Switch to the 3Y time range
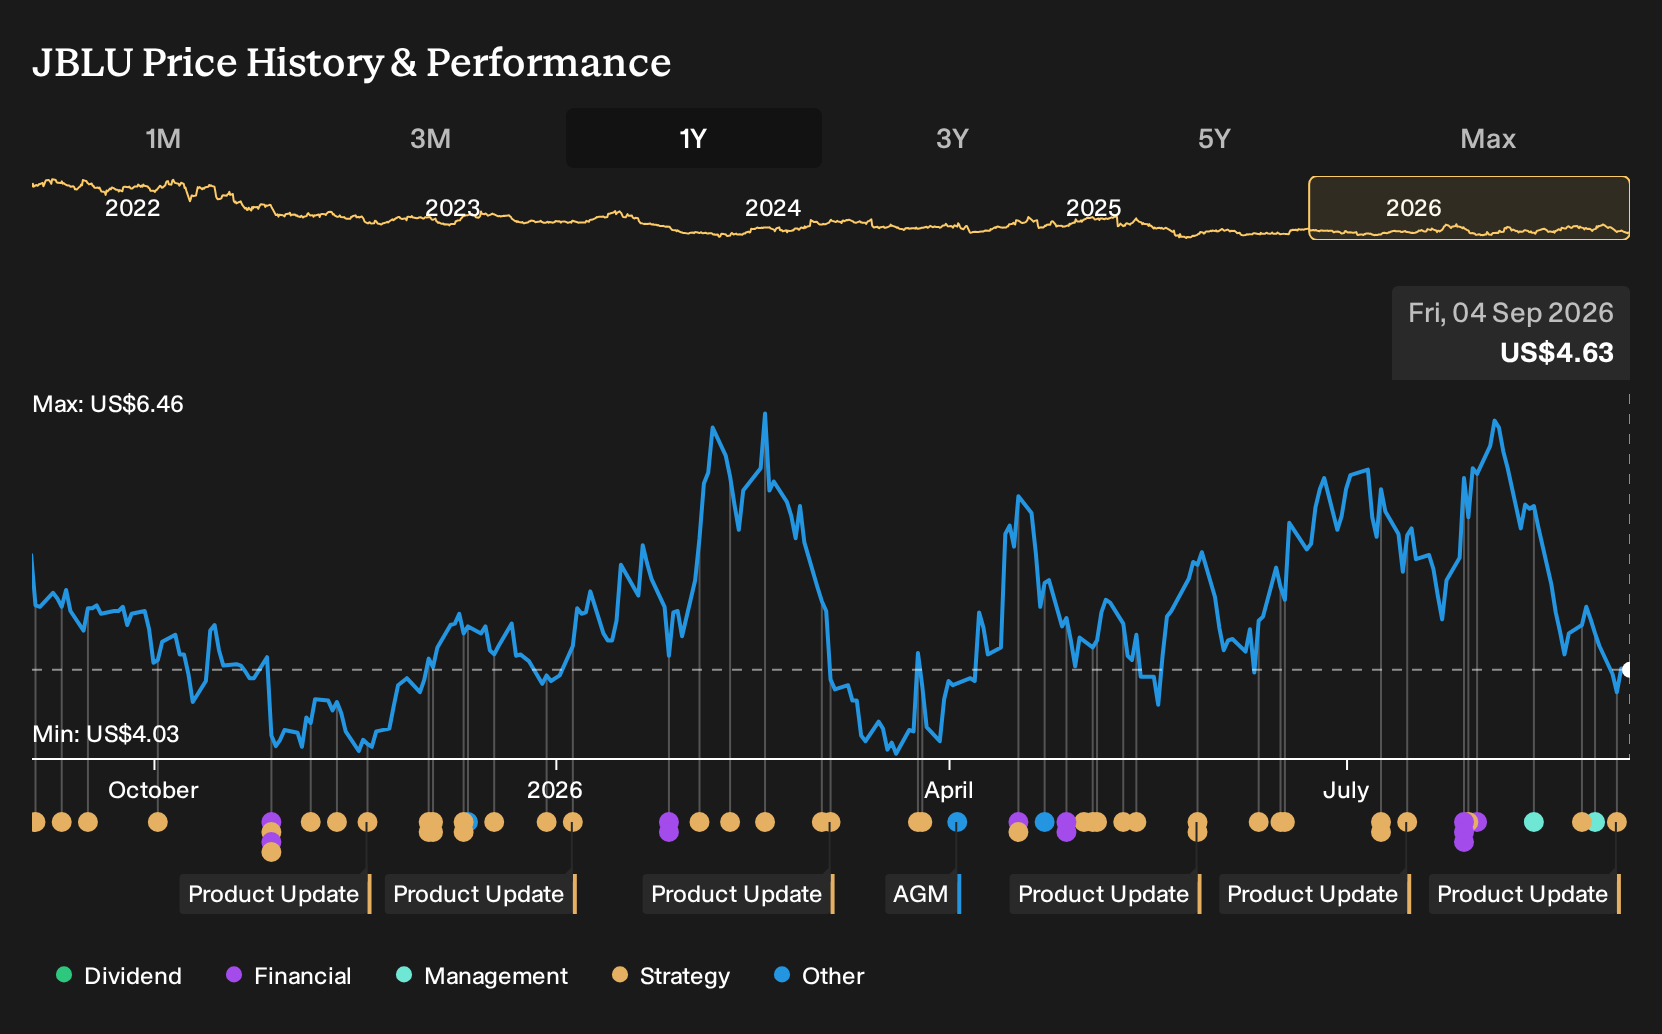The image size is (1662, 1034). [x=952, y=138]
